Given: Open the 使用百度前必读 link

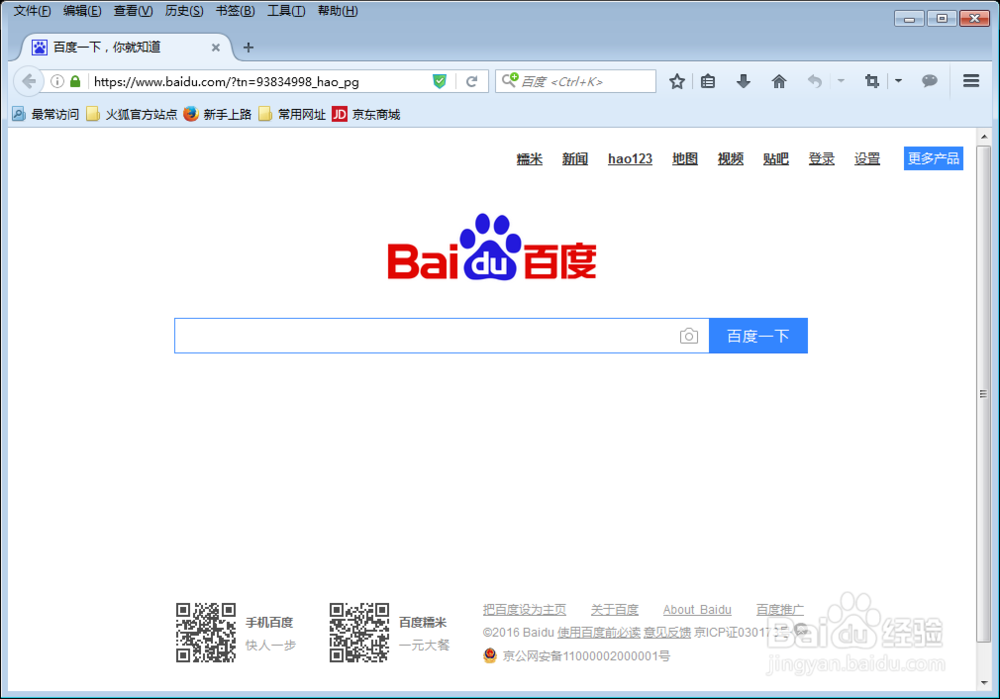Looking at the screenshot, I should [x=598, y=633].
